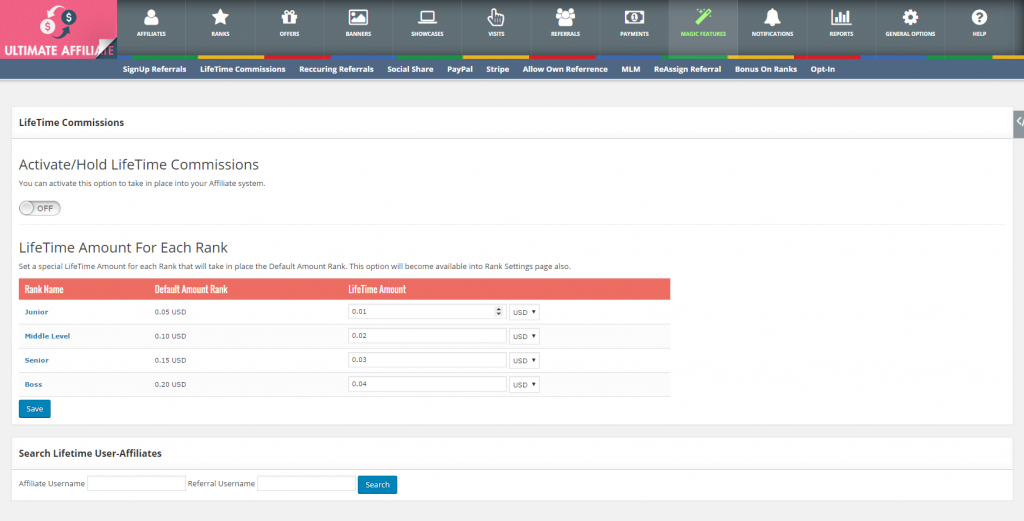This screenshot has height=521, width=1024.
Task: Click the Junior amount spinner arrows
Action: [x=499, y=311]
